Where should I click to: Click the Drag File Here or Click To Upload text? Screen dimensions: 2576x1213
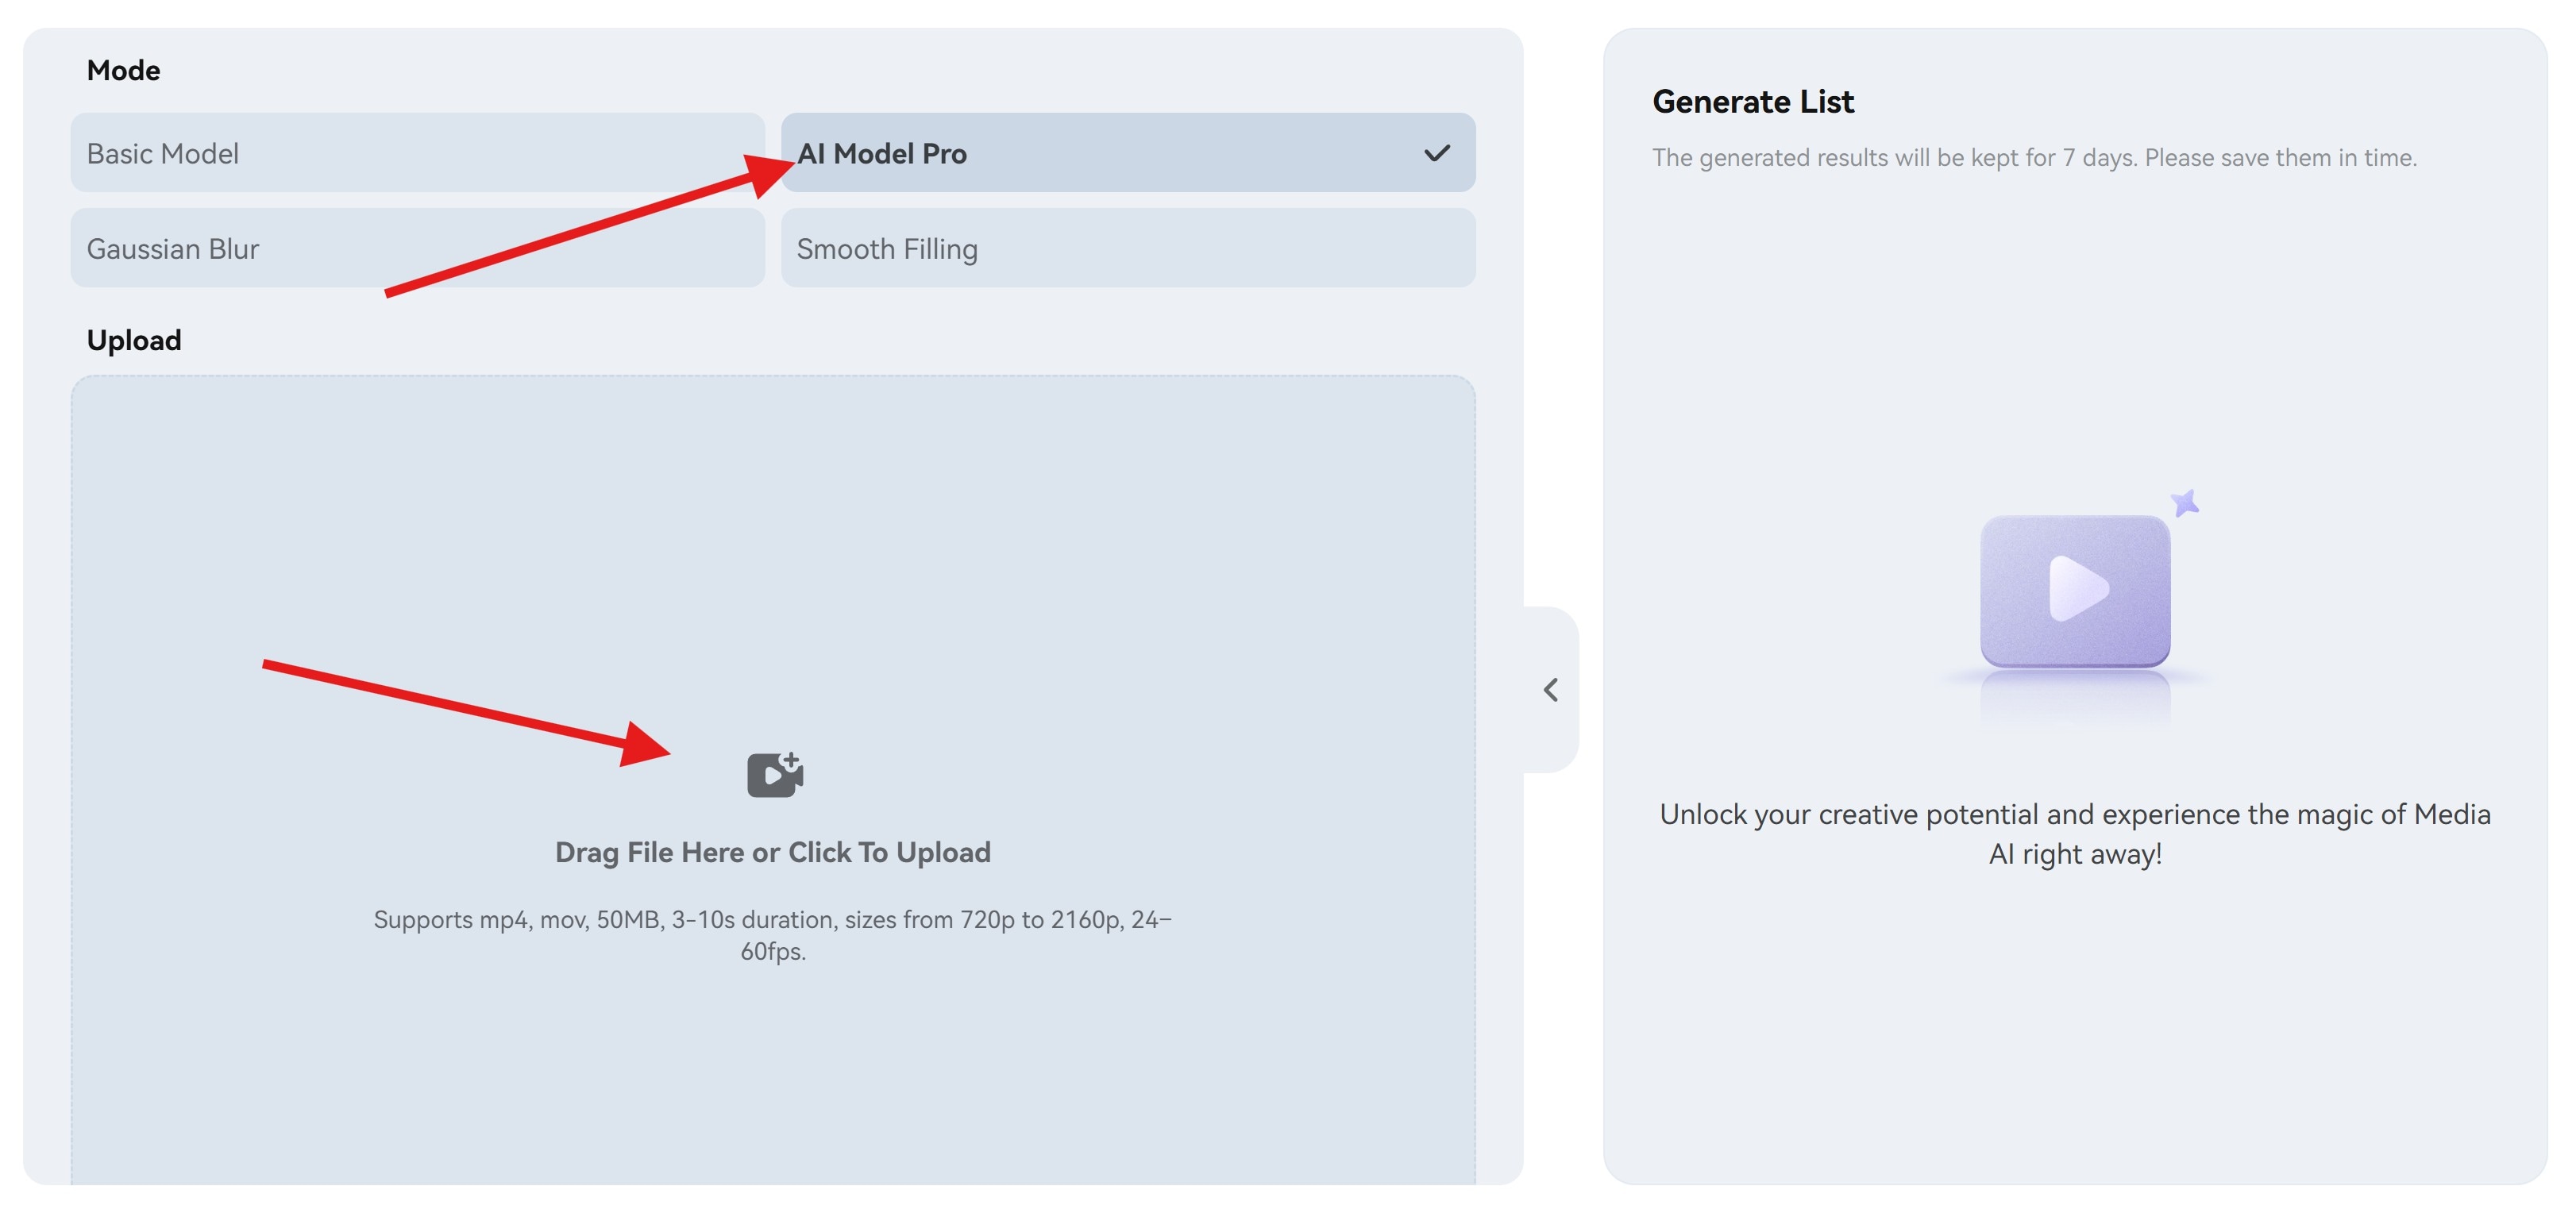[772, 852]
